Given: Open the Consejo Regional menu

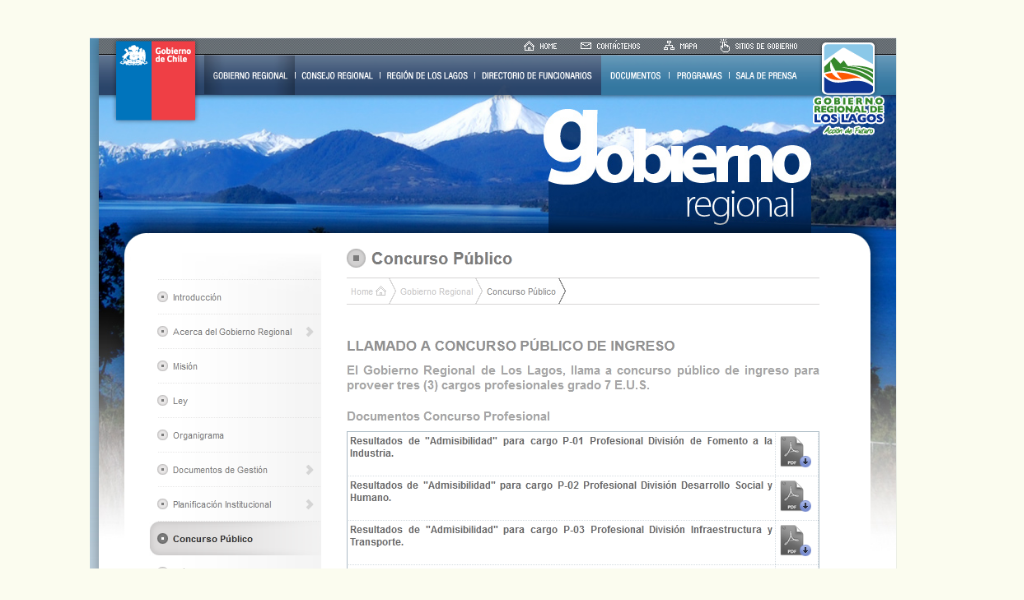Looking at the screenshot, I should pos(337,76).
